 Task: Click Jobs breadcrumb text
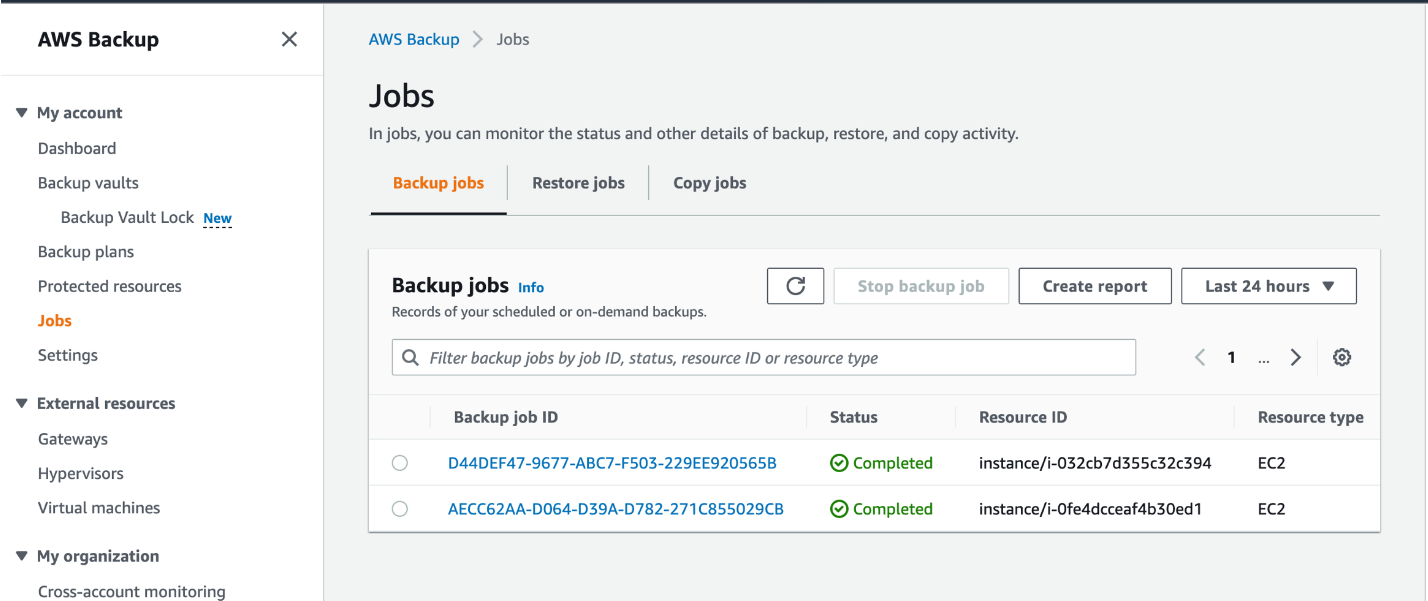tap(513, 40)
